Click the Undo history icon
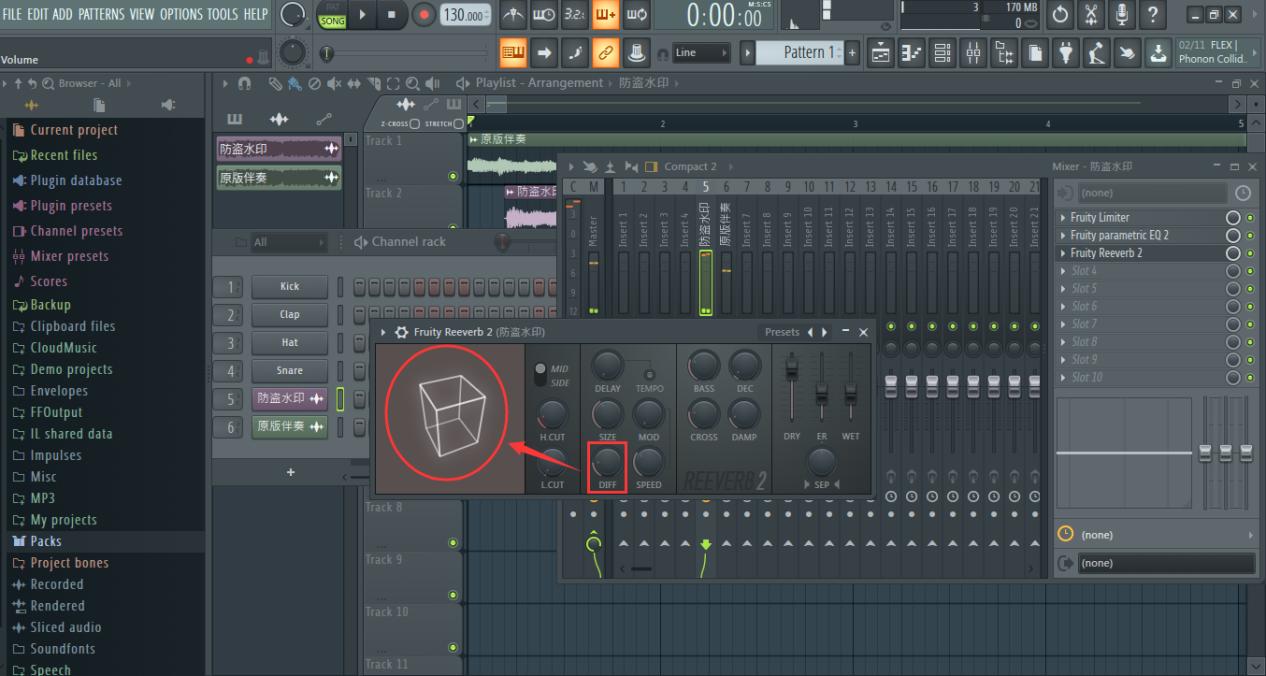 point(1059,14)
